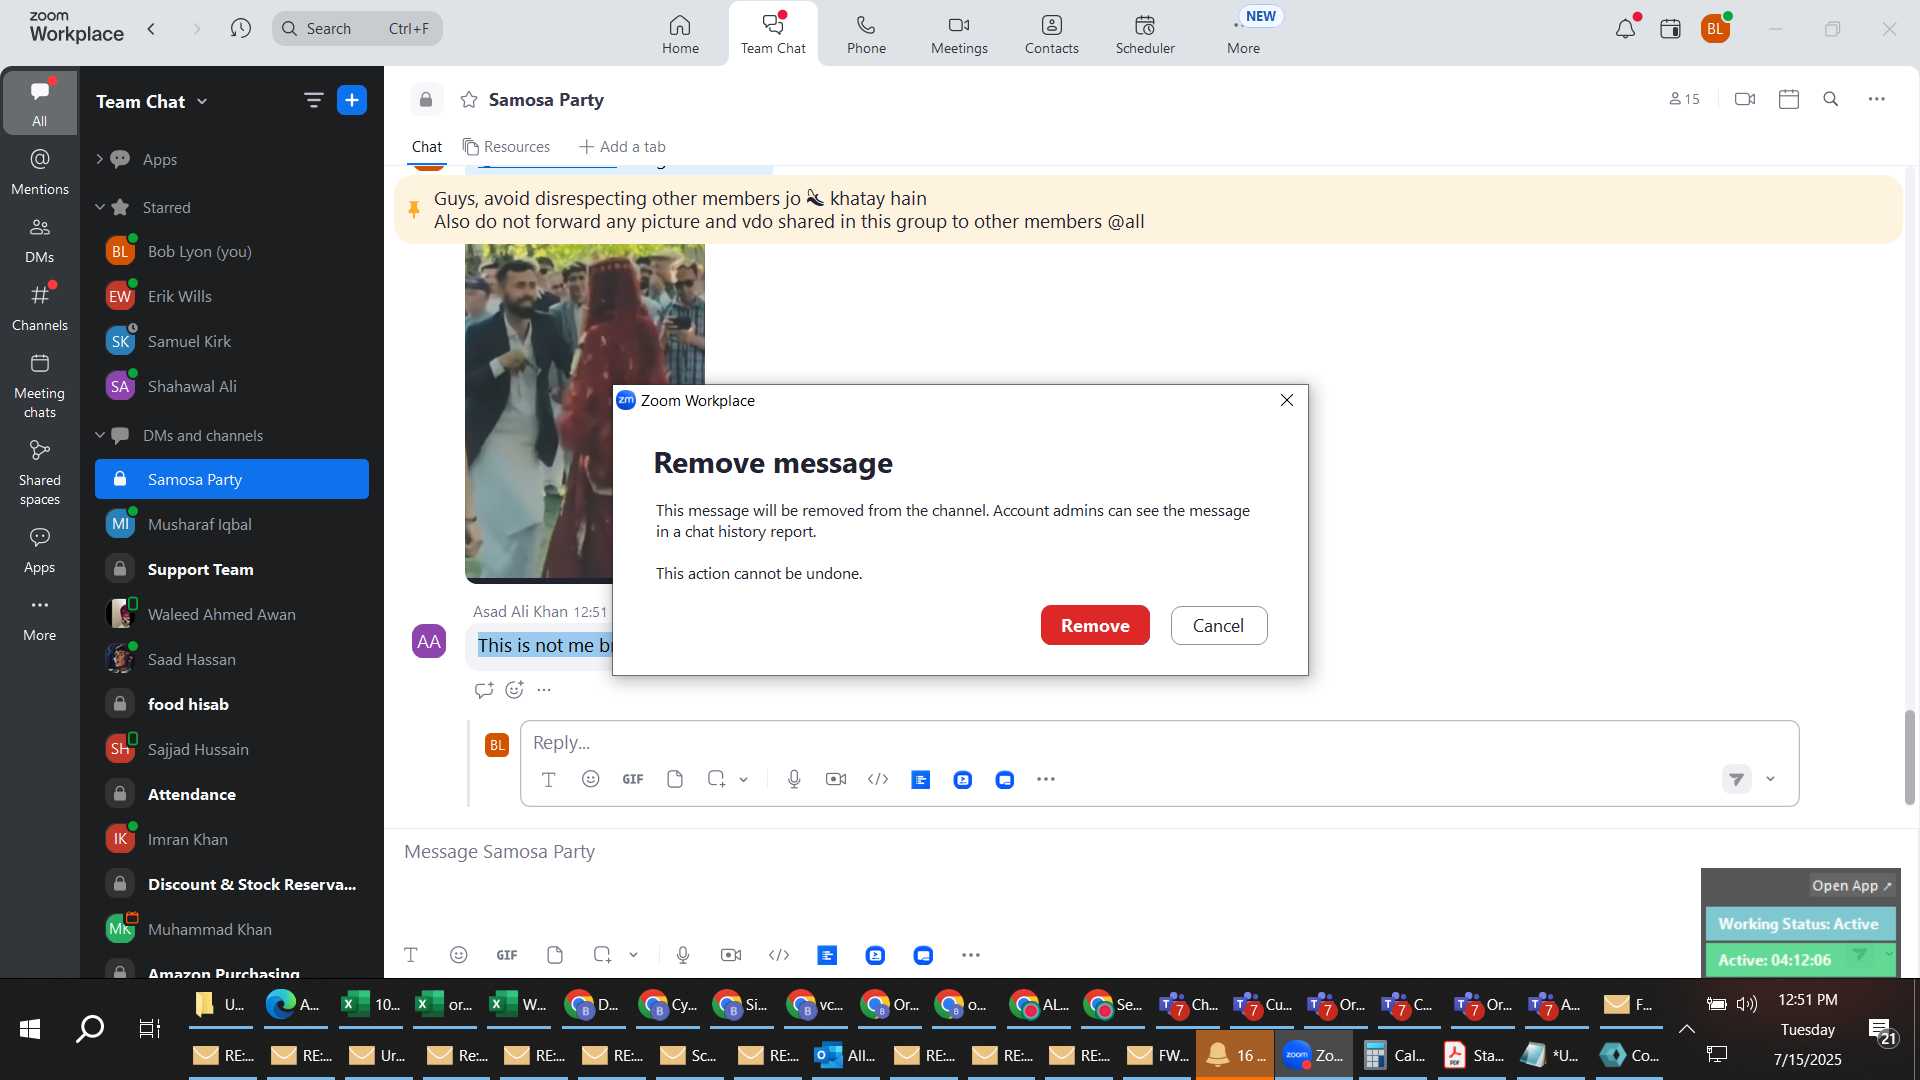Click the schedule meeting calendar icon in header
Image resolution: width=1920 pixels, height=1080 pixels.
point(1789,99)
